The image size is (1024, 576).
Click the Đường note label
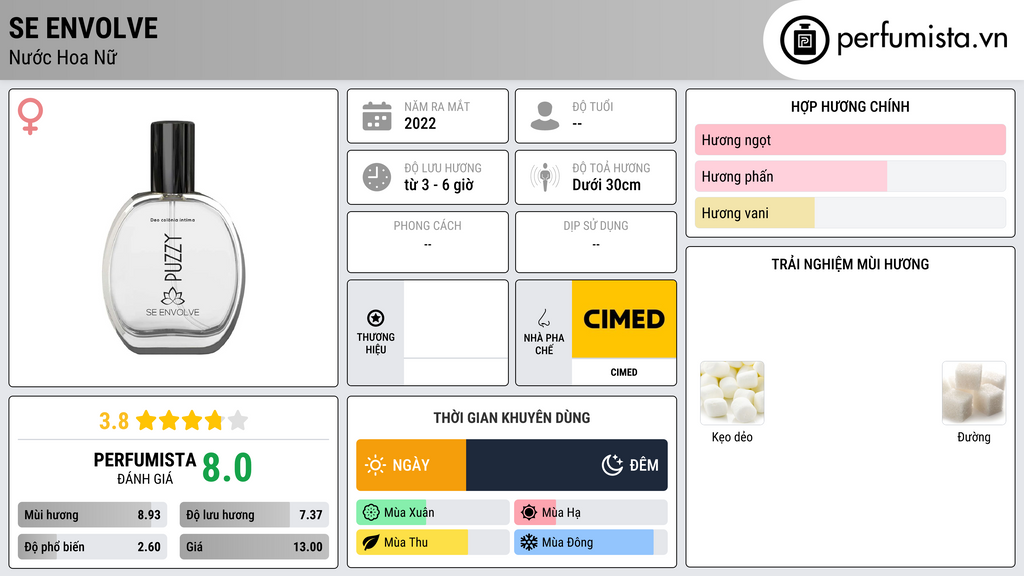974,438
